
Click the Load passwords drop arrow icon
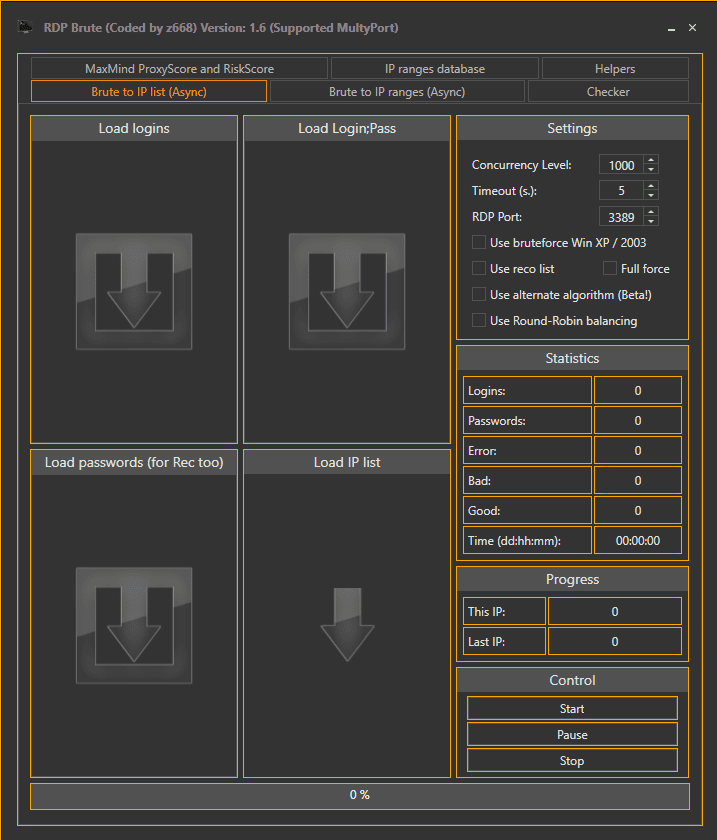(x=134, y=627)
